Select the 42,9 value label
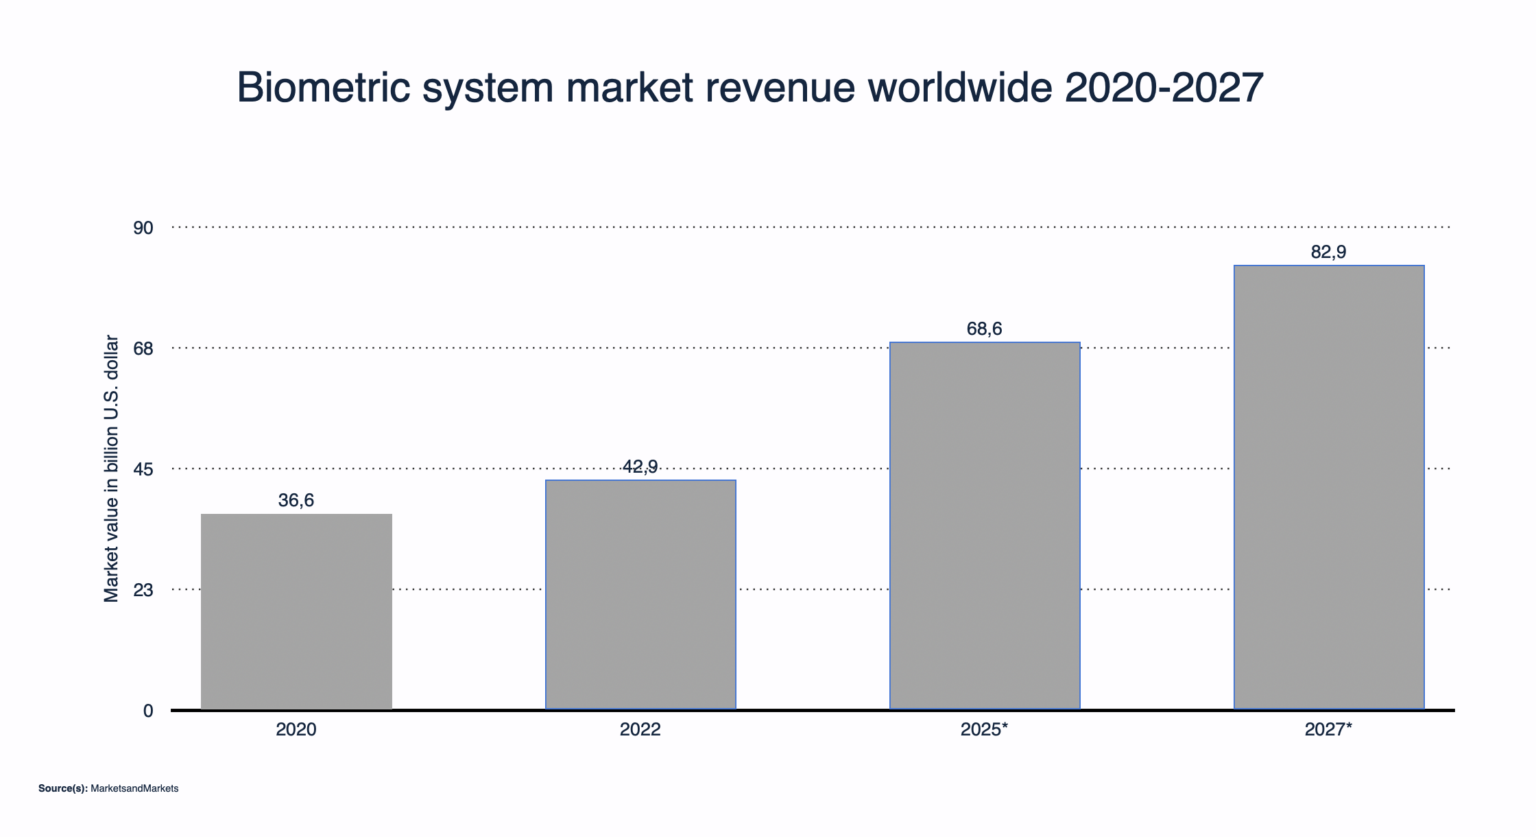 [640, 467]
